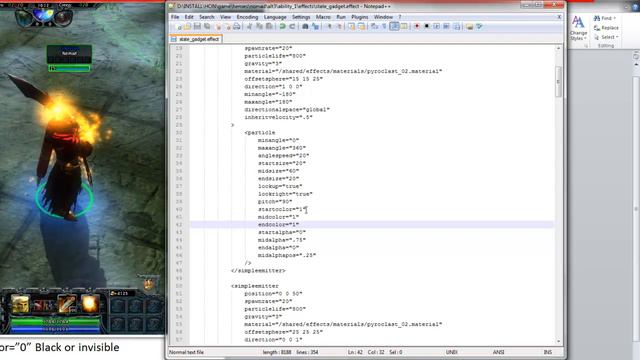
Task: Click the Redo toolbar icon
Action: point(292,27)
